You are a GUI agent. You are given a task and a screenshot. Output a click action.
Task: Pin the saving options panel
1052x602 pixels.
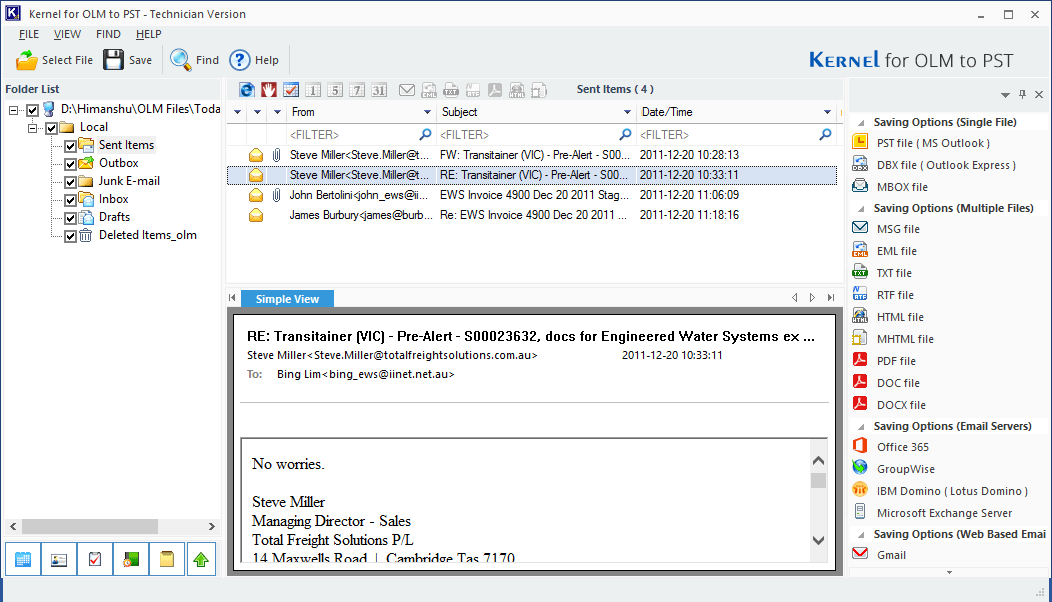[x=1022, y=95]
